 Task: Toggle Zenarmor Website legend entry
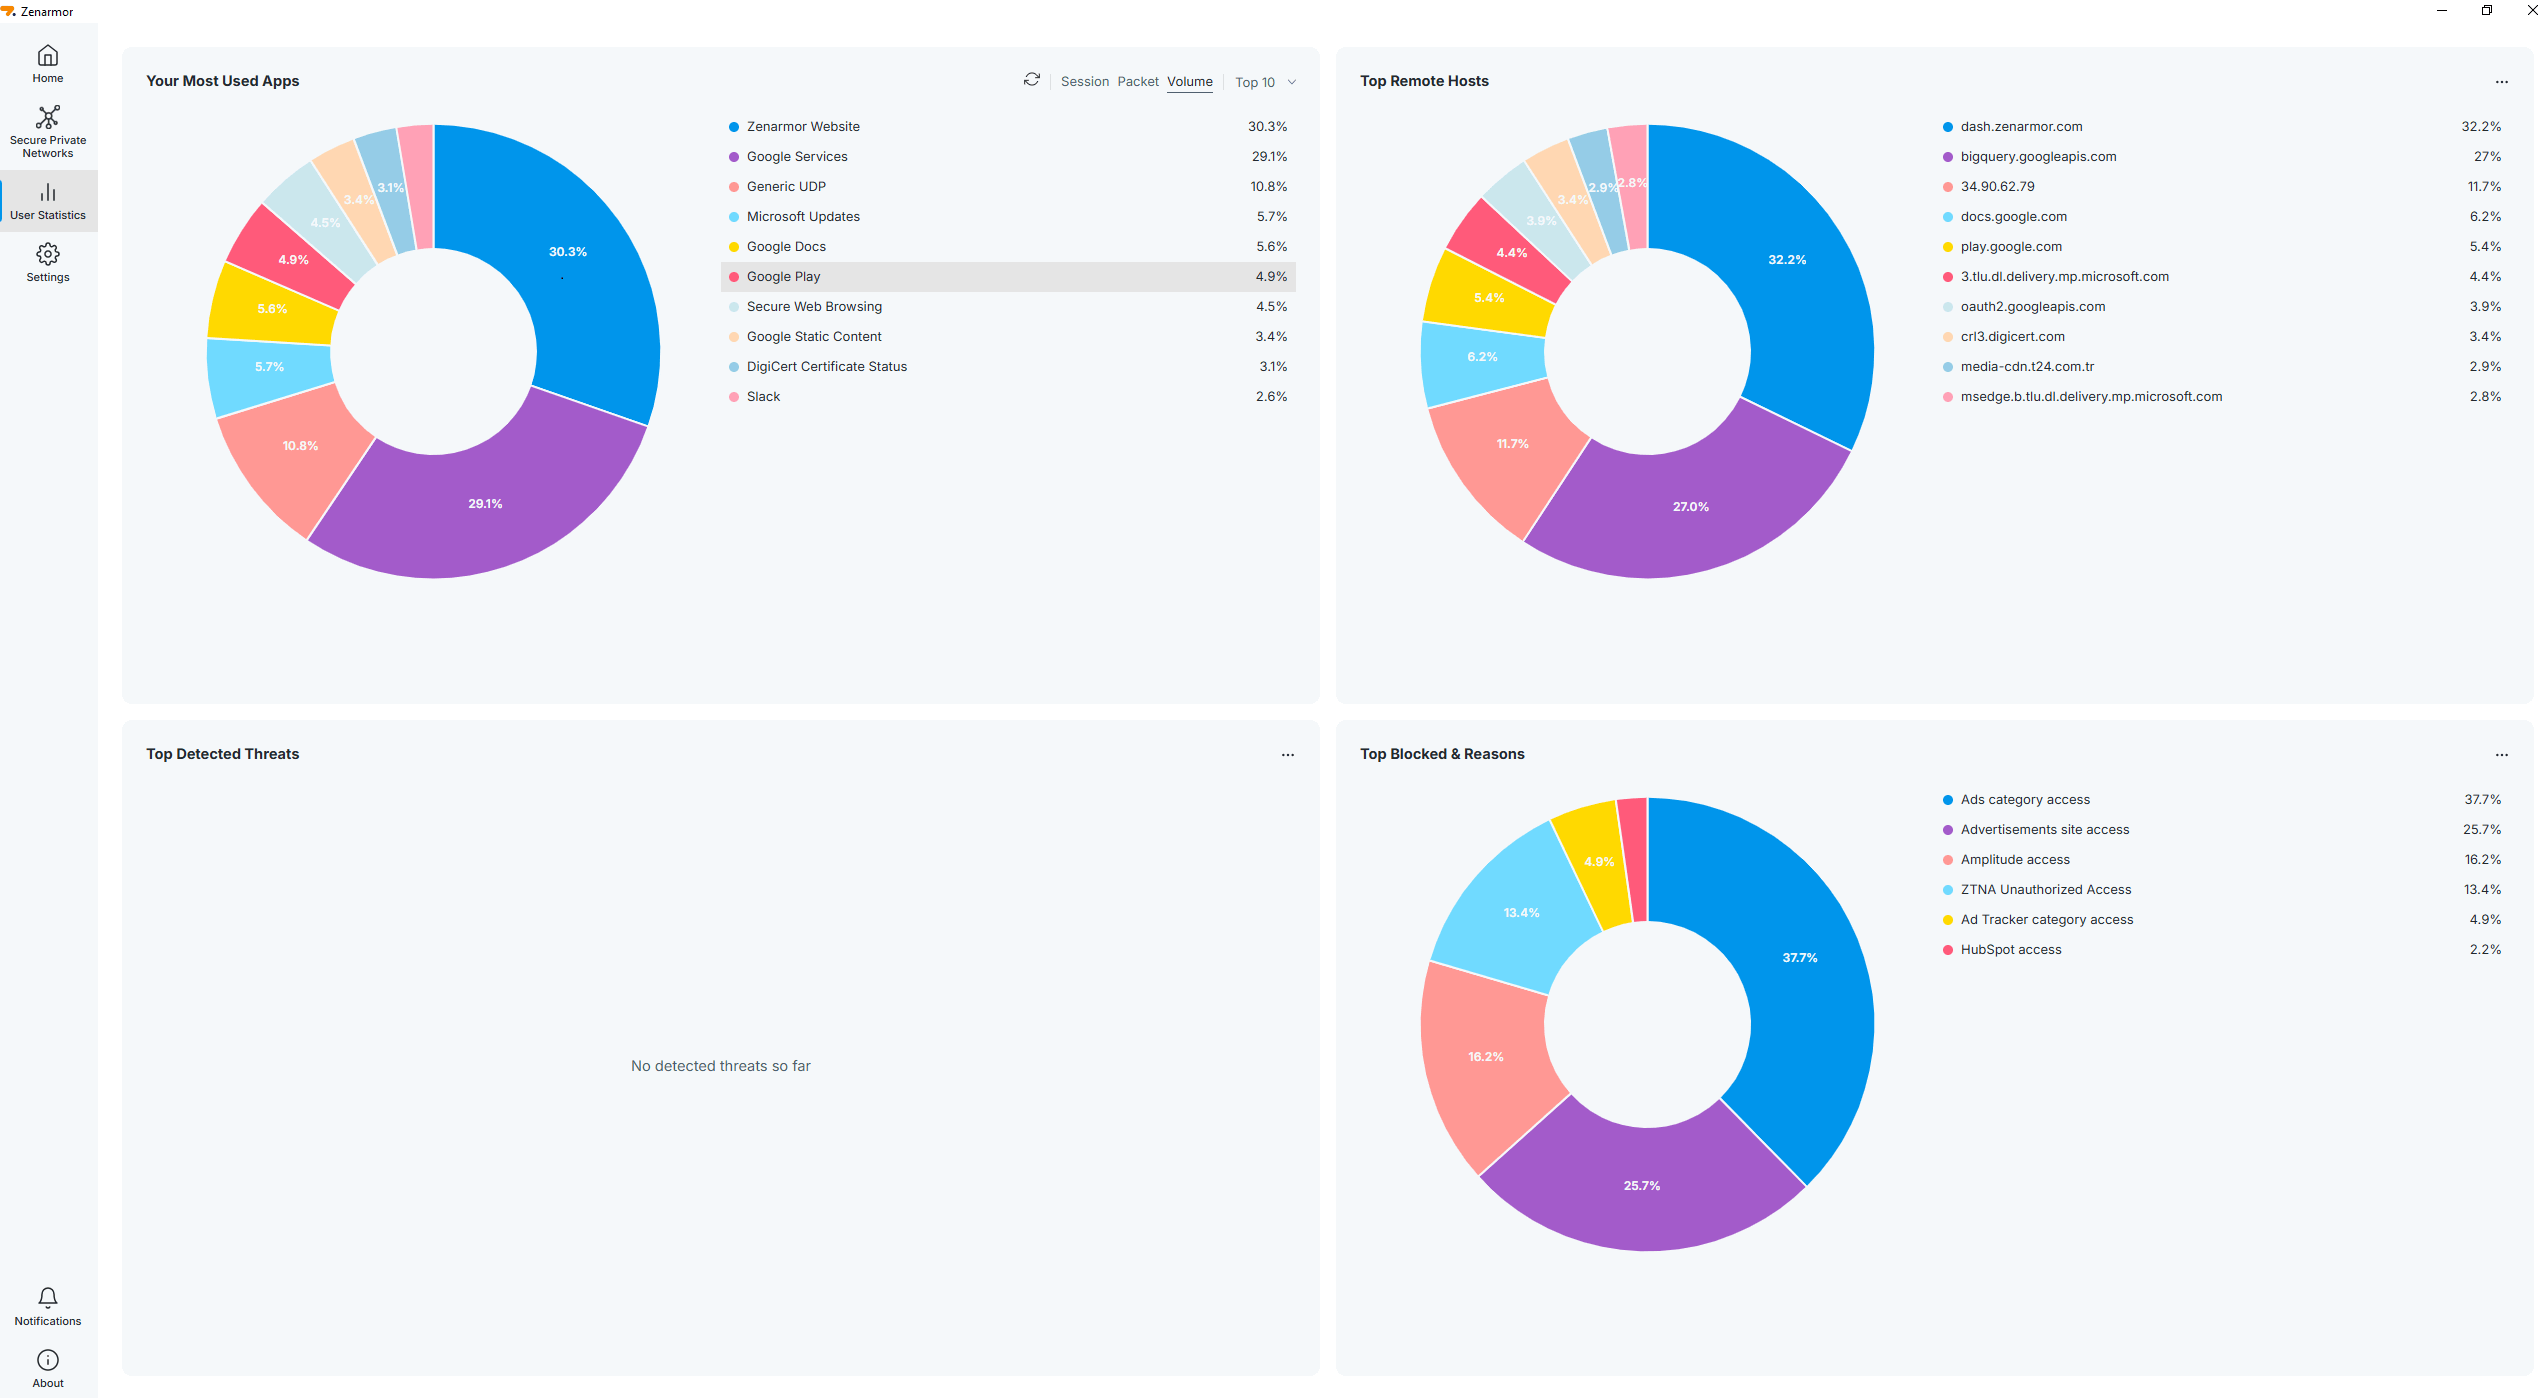(1008, 127)
